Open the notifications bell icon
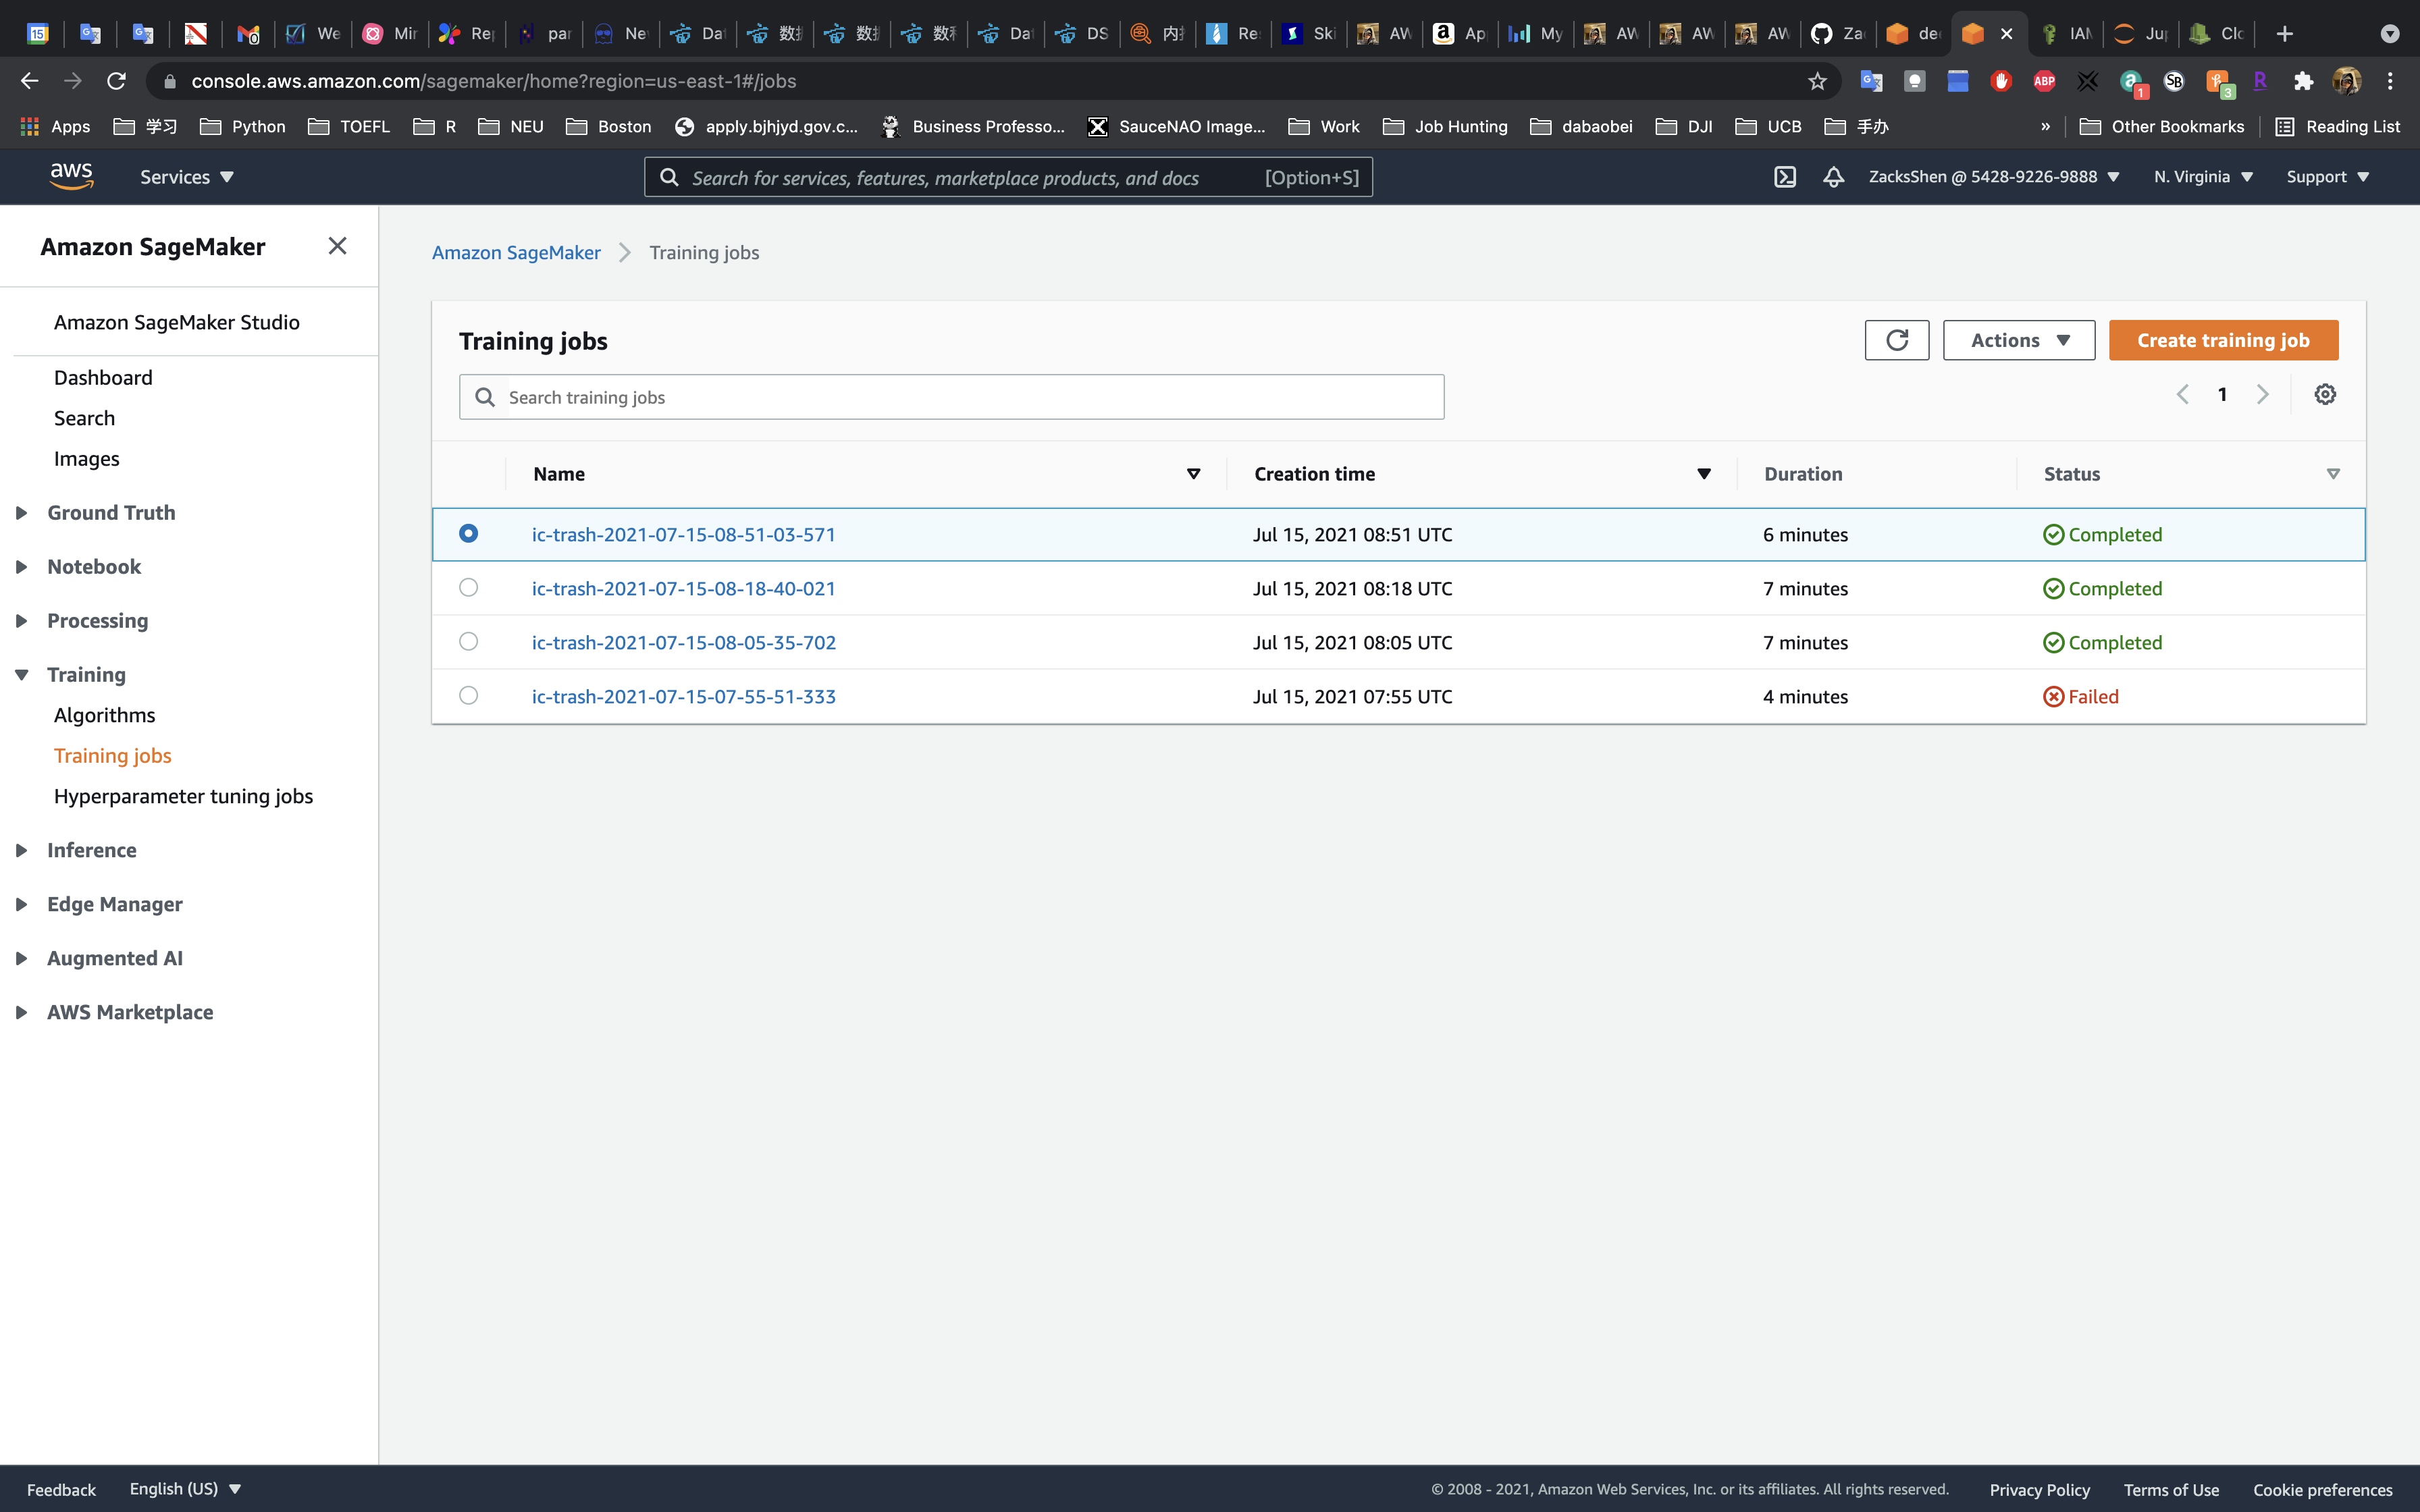This screenshot has height=1512, width=2420. pyautogui.click(x=1833, y=177)
